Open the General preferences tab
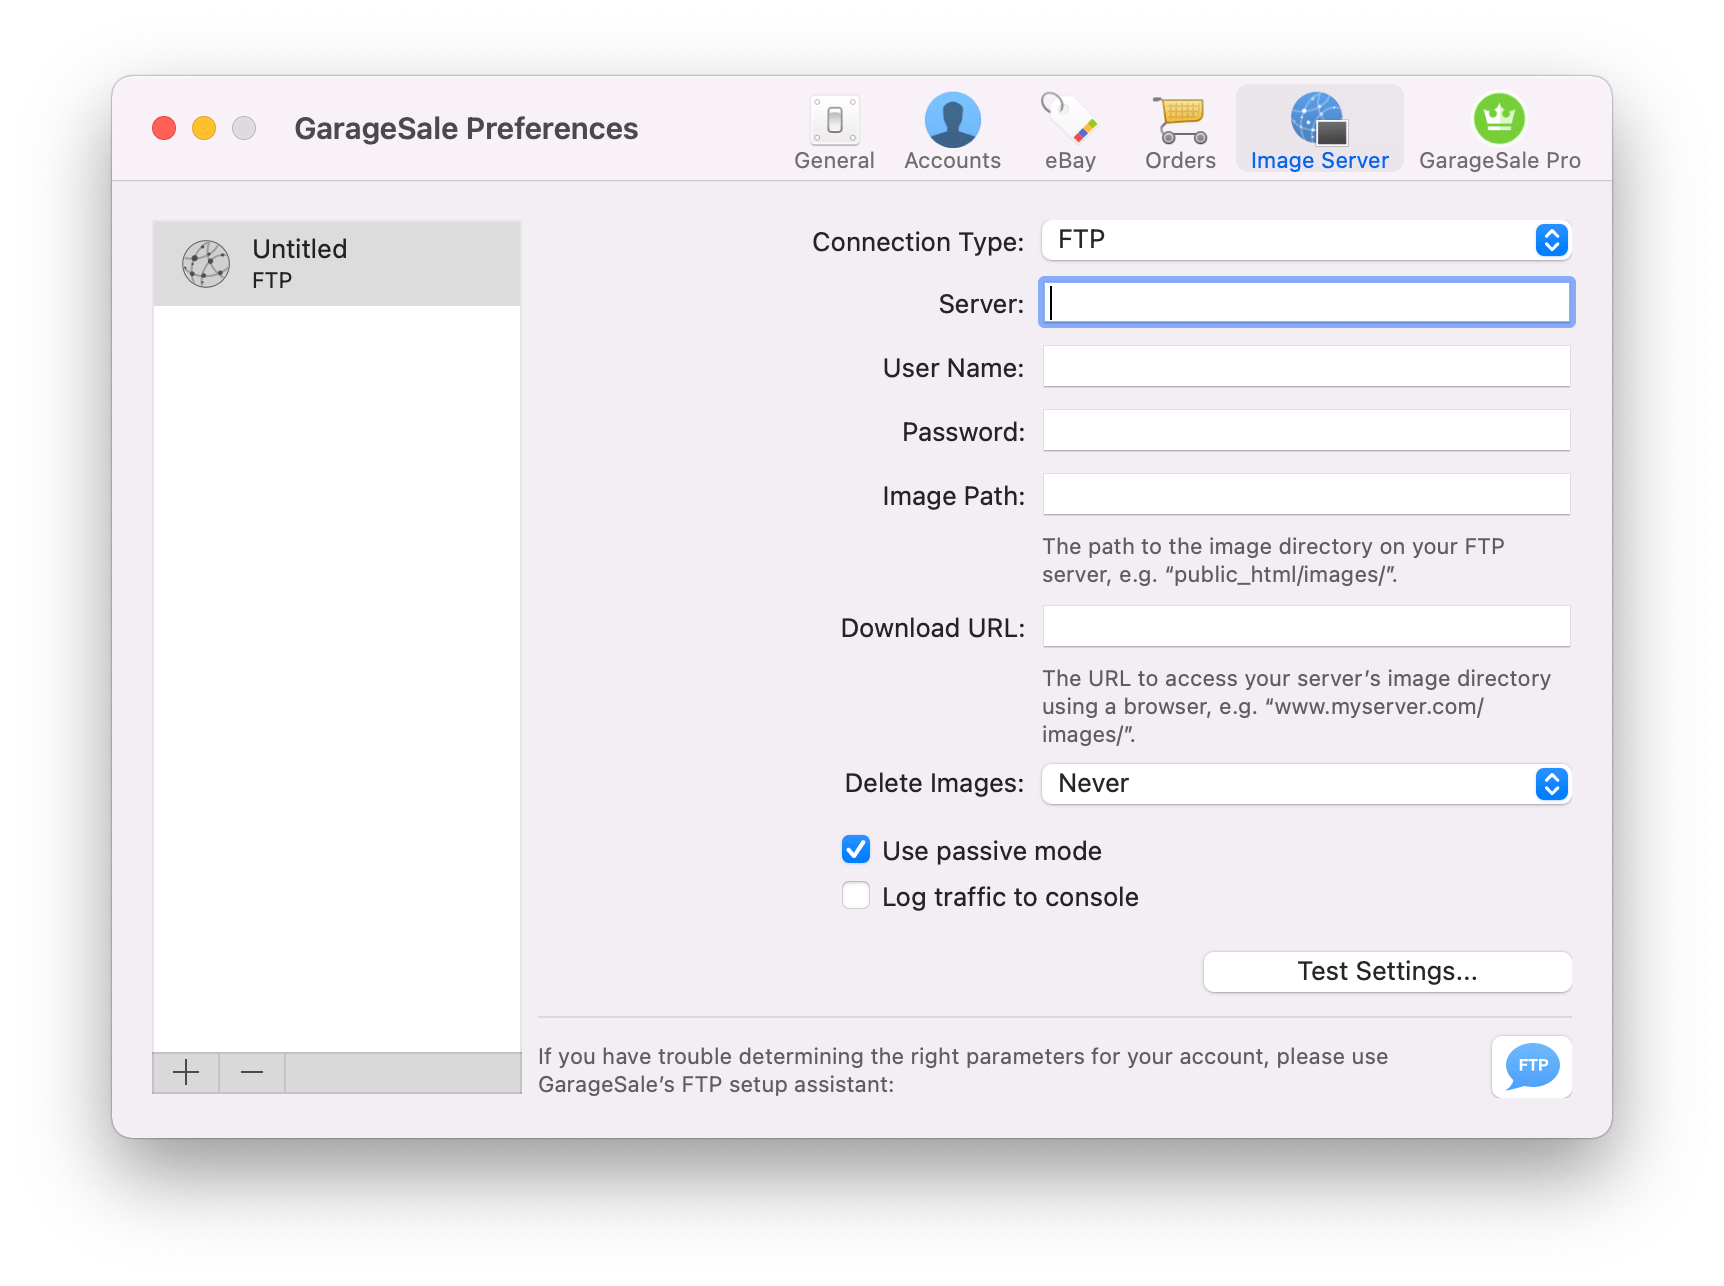The image size is (1724, 1286). (834, 131)
